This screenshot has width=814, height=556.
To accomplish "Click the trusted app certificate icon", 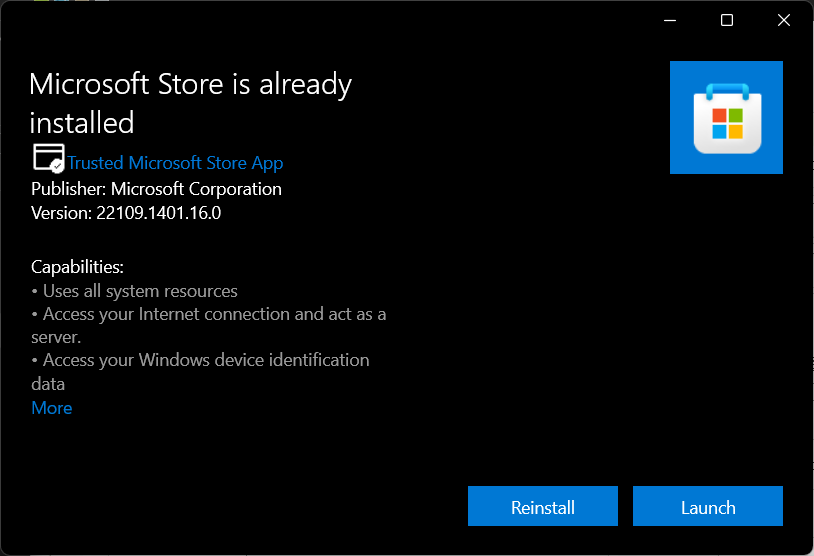I will tap(46, 158).
